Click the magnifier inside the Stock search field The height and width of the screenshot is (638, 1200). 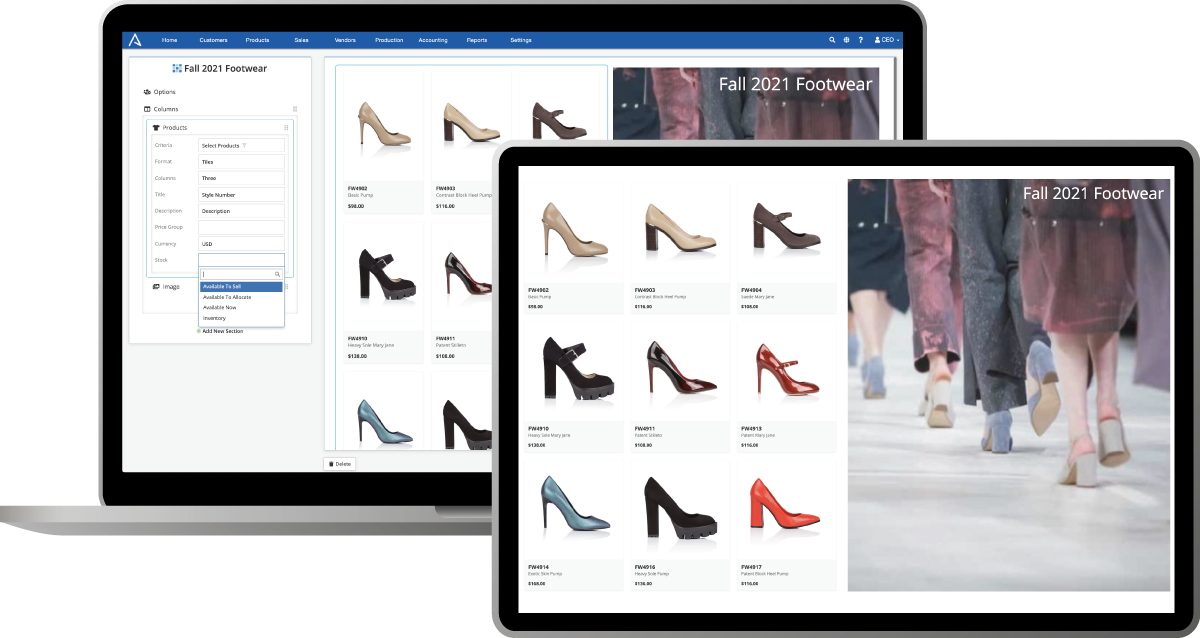(x=278, y=274)
